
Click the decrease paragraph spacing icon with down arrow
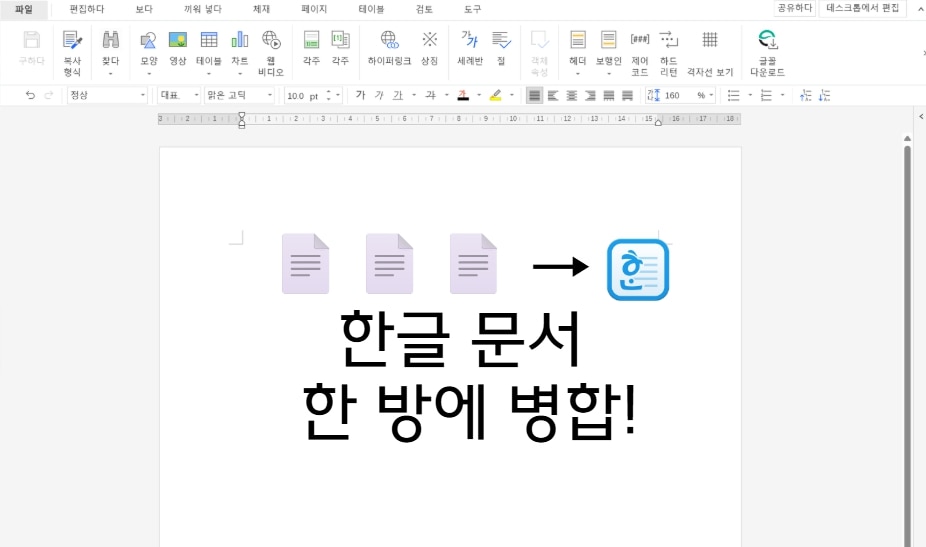point(824,95)
